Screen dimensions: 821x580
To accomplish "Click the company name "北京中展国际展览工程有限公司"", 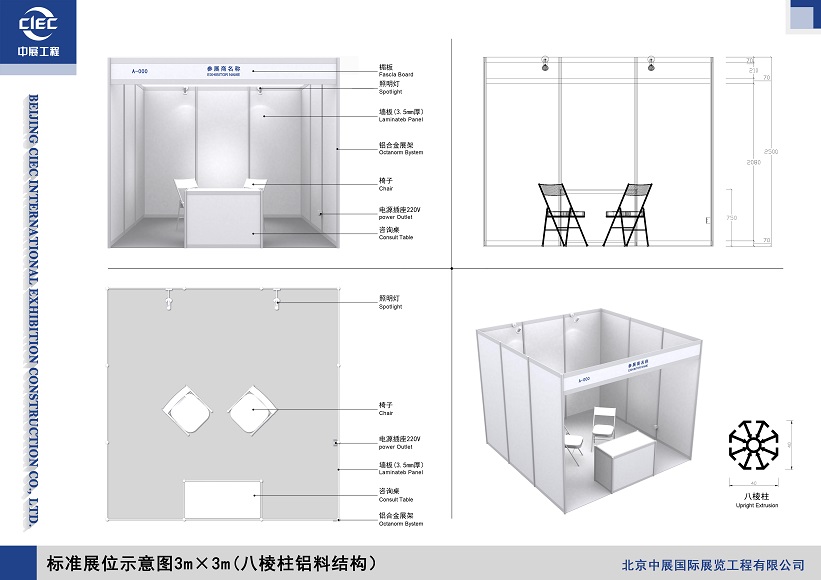I will pos(712,565).
